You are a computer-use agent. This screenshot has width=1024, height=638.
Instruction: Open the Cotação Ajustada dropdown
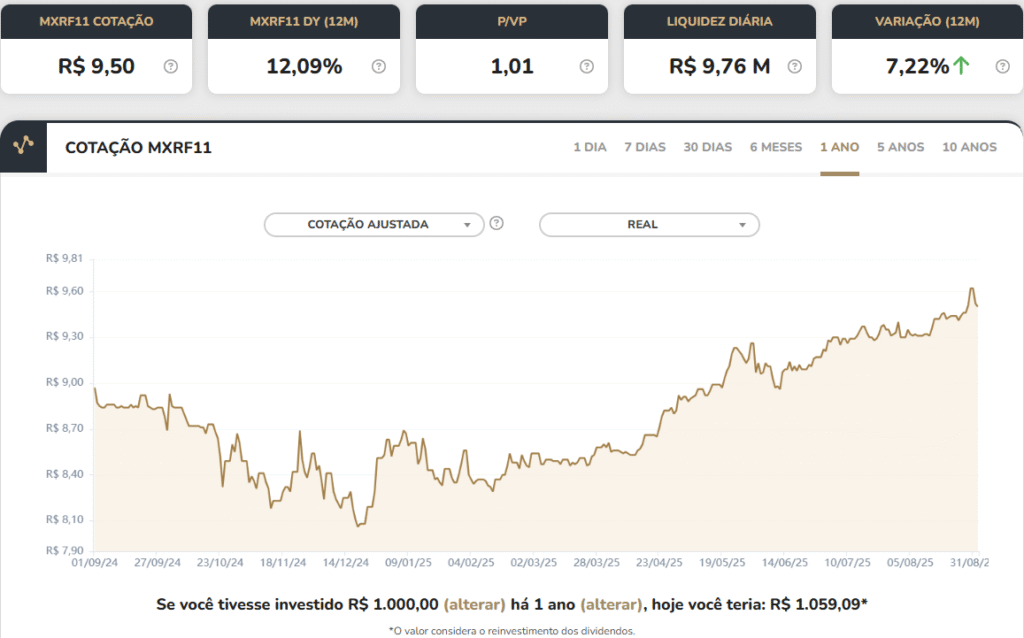(x=374, y=225)
